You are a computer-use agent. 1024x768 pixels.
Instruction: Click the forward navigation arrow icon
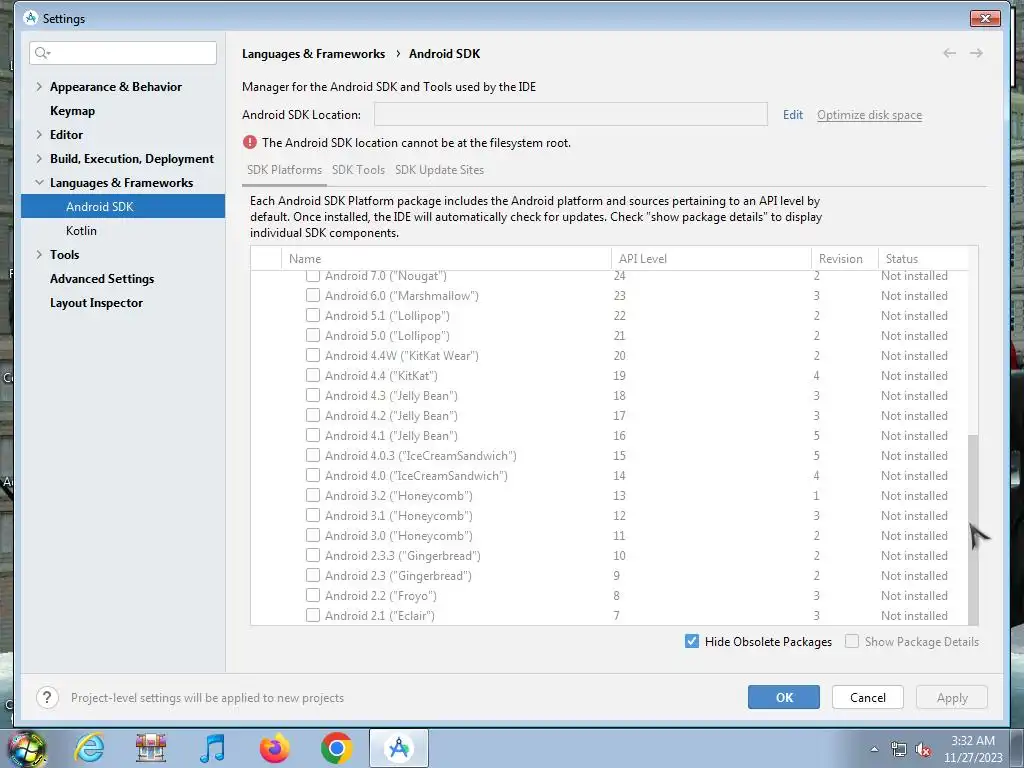tap(976, 53)
